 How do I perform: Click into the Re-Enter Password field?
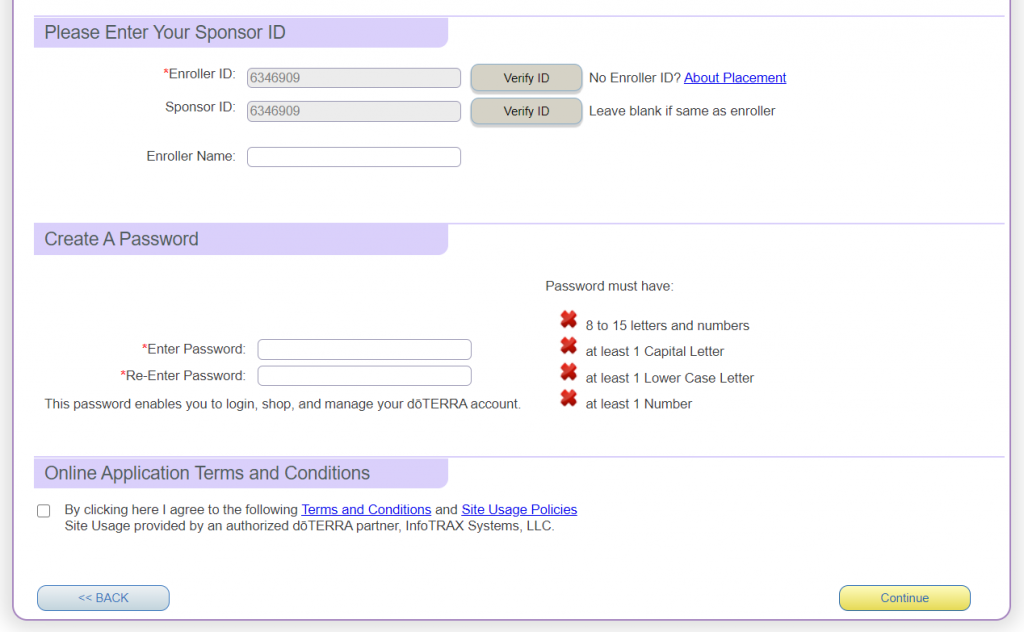[x=364, y=376]
